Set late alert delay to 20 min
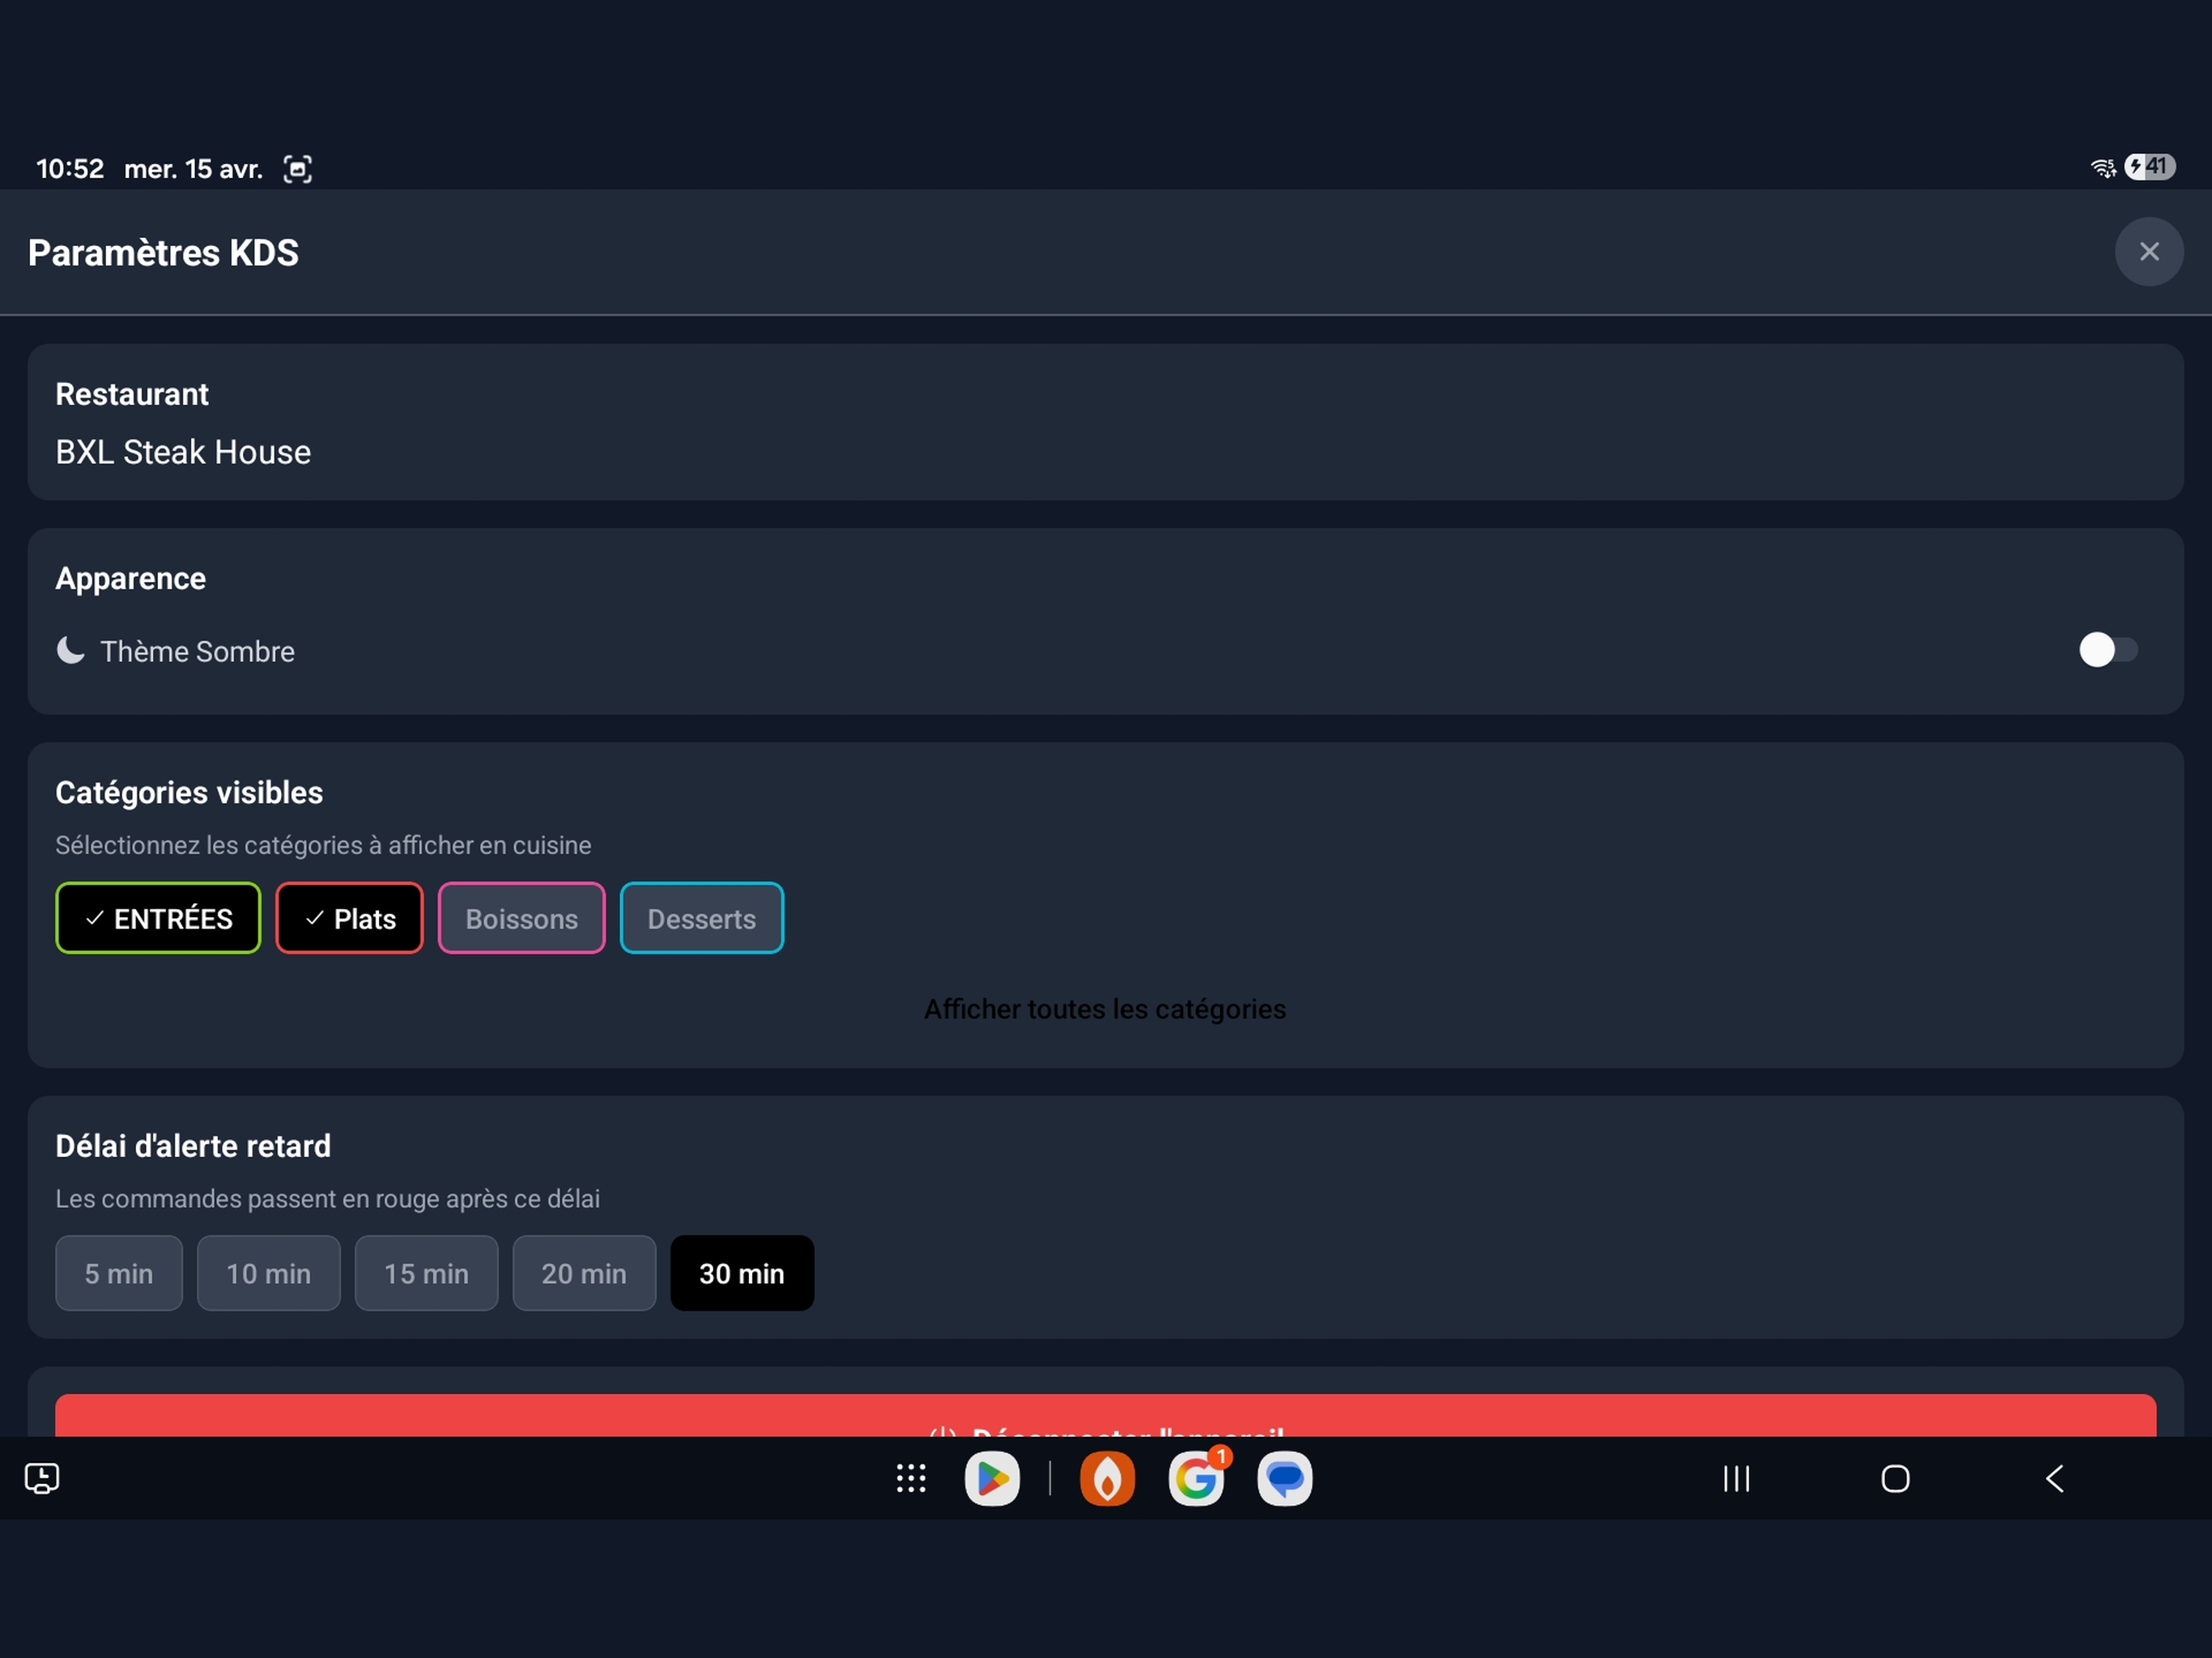This screenshot has height=1658, width=2212. coord(584,1273)
